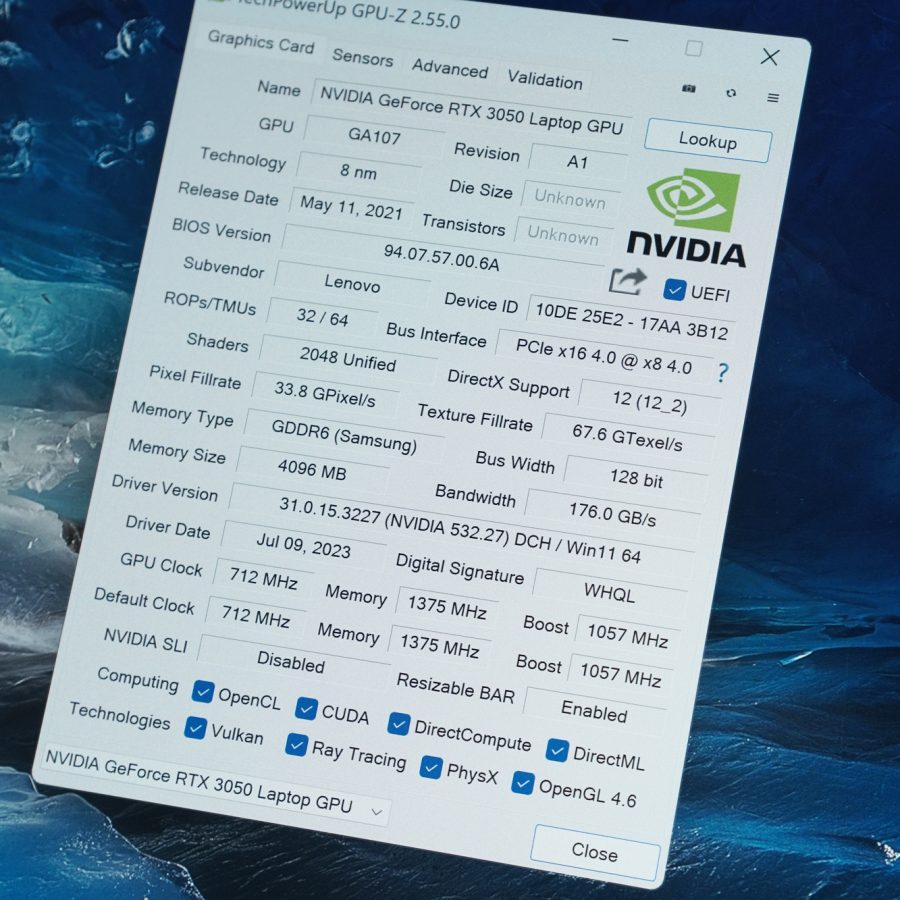
Task: Click the Subvendor value Lenovo
Action: [x=352, y=283]
